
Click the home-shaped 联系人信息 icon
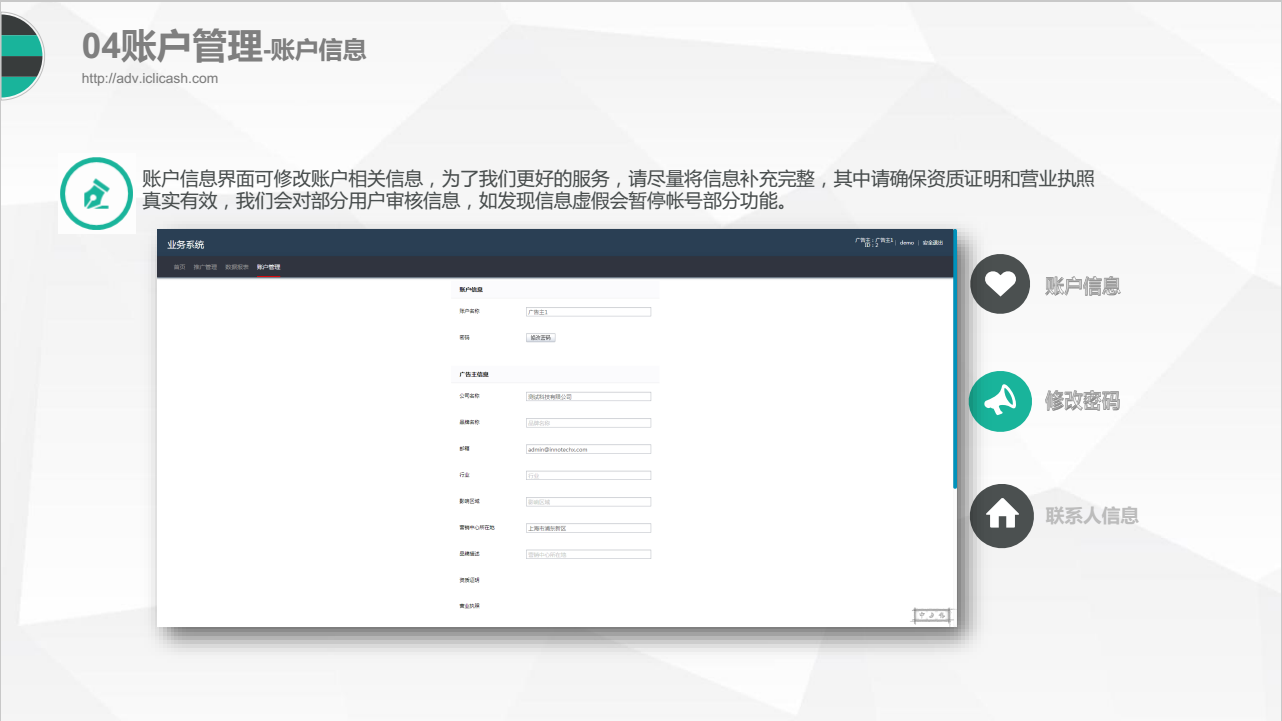coord(1001,516)
